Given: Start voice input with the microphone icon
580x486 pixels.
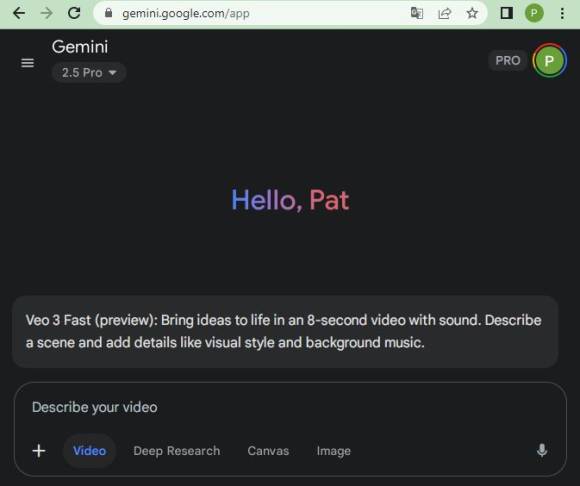Looking at the screenshot, I should click(542, 450).
